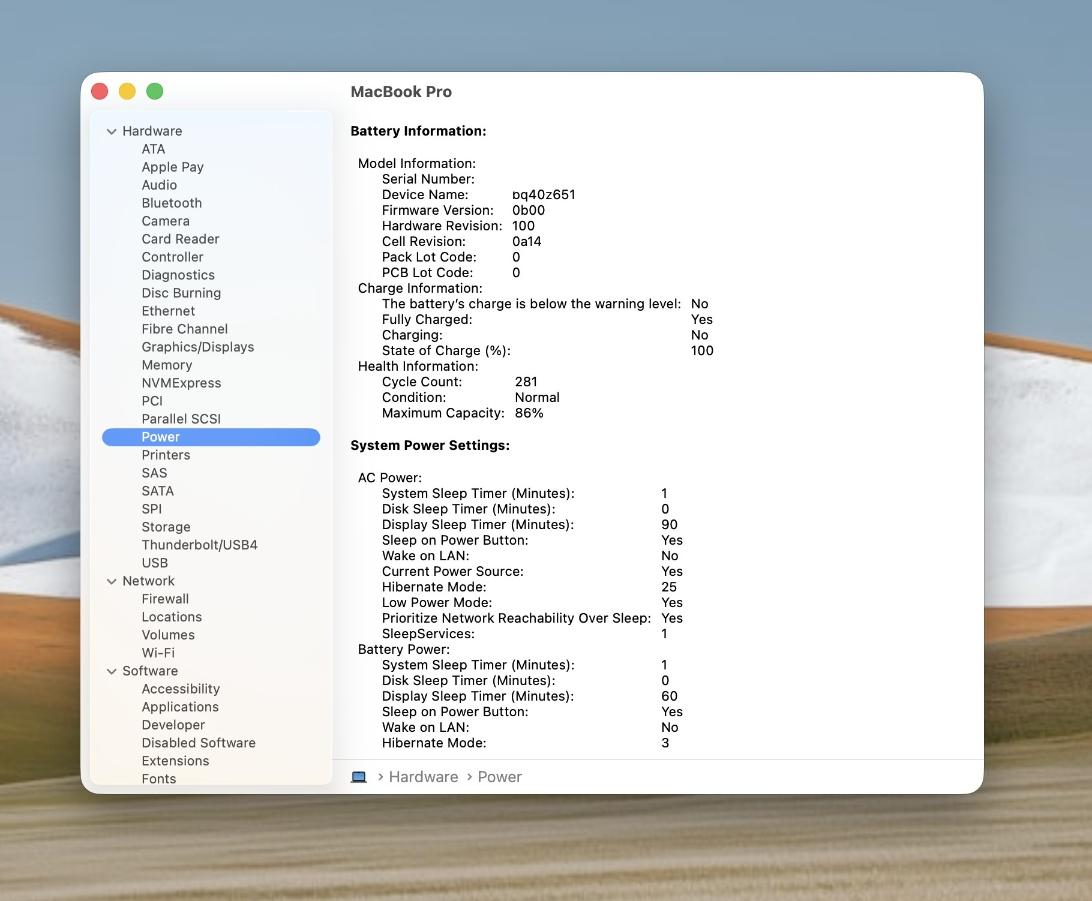Collapse the Hardware section chevron

(x=112, y=131)
